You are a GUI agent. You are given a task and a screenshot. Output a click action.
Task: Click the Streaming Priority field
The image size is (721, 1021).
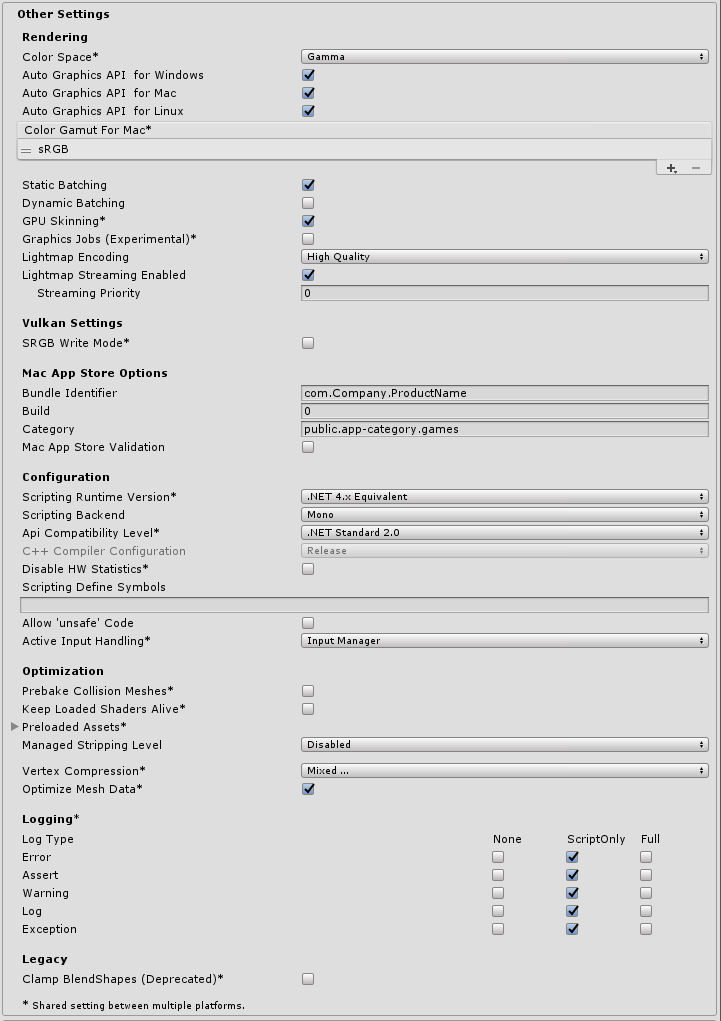click(x=504, y=293)
